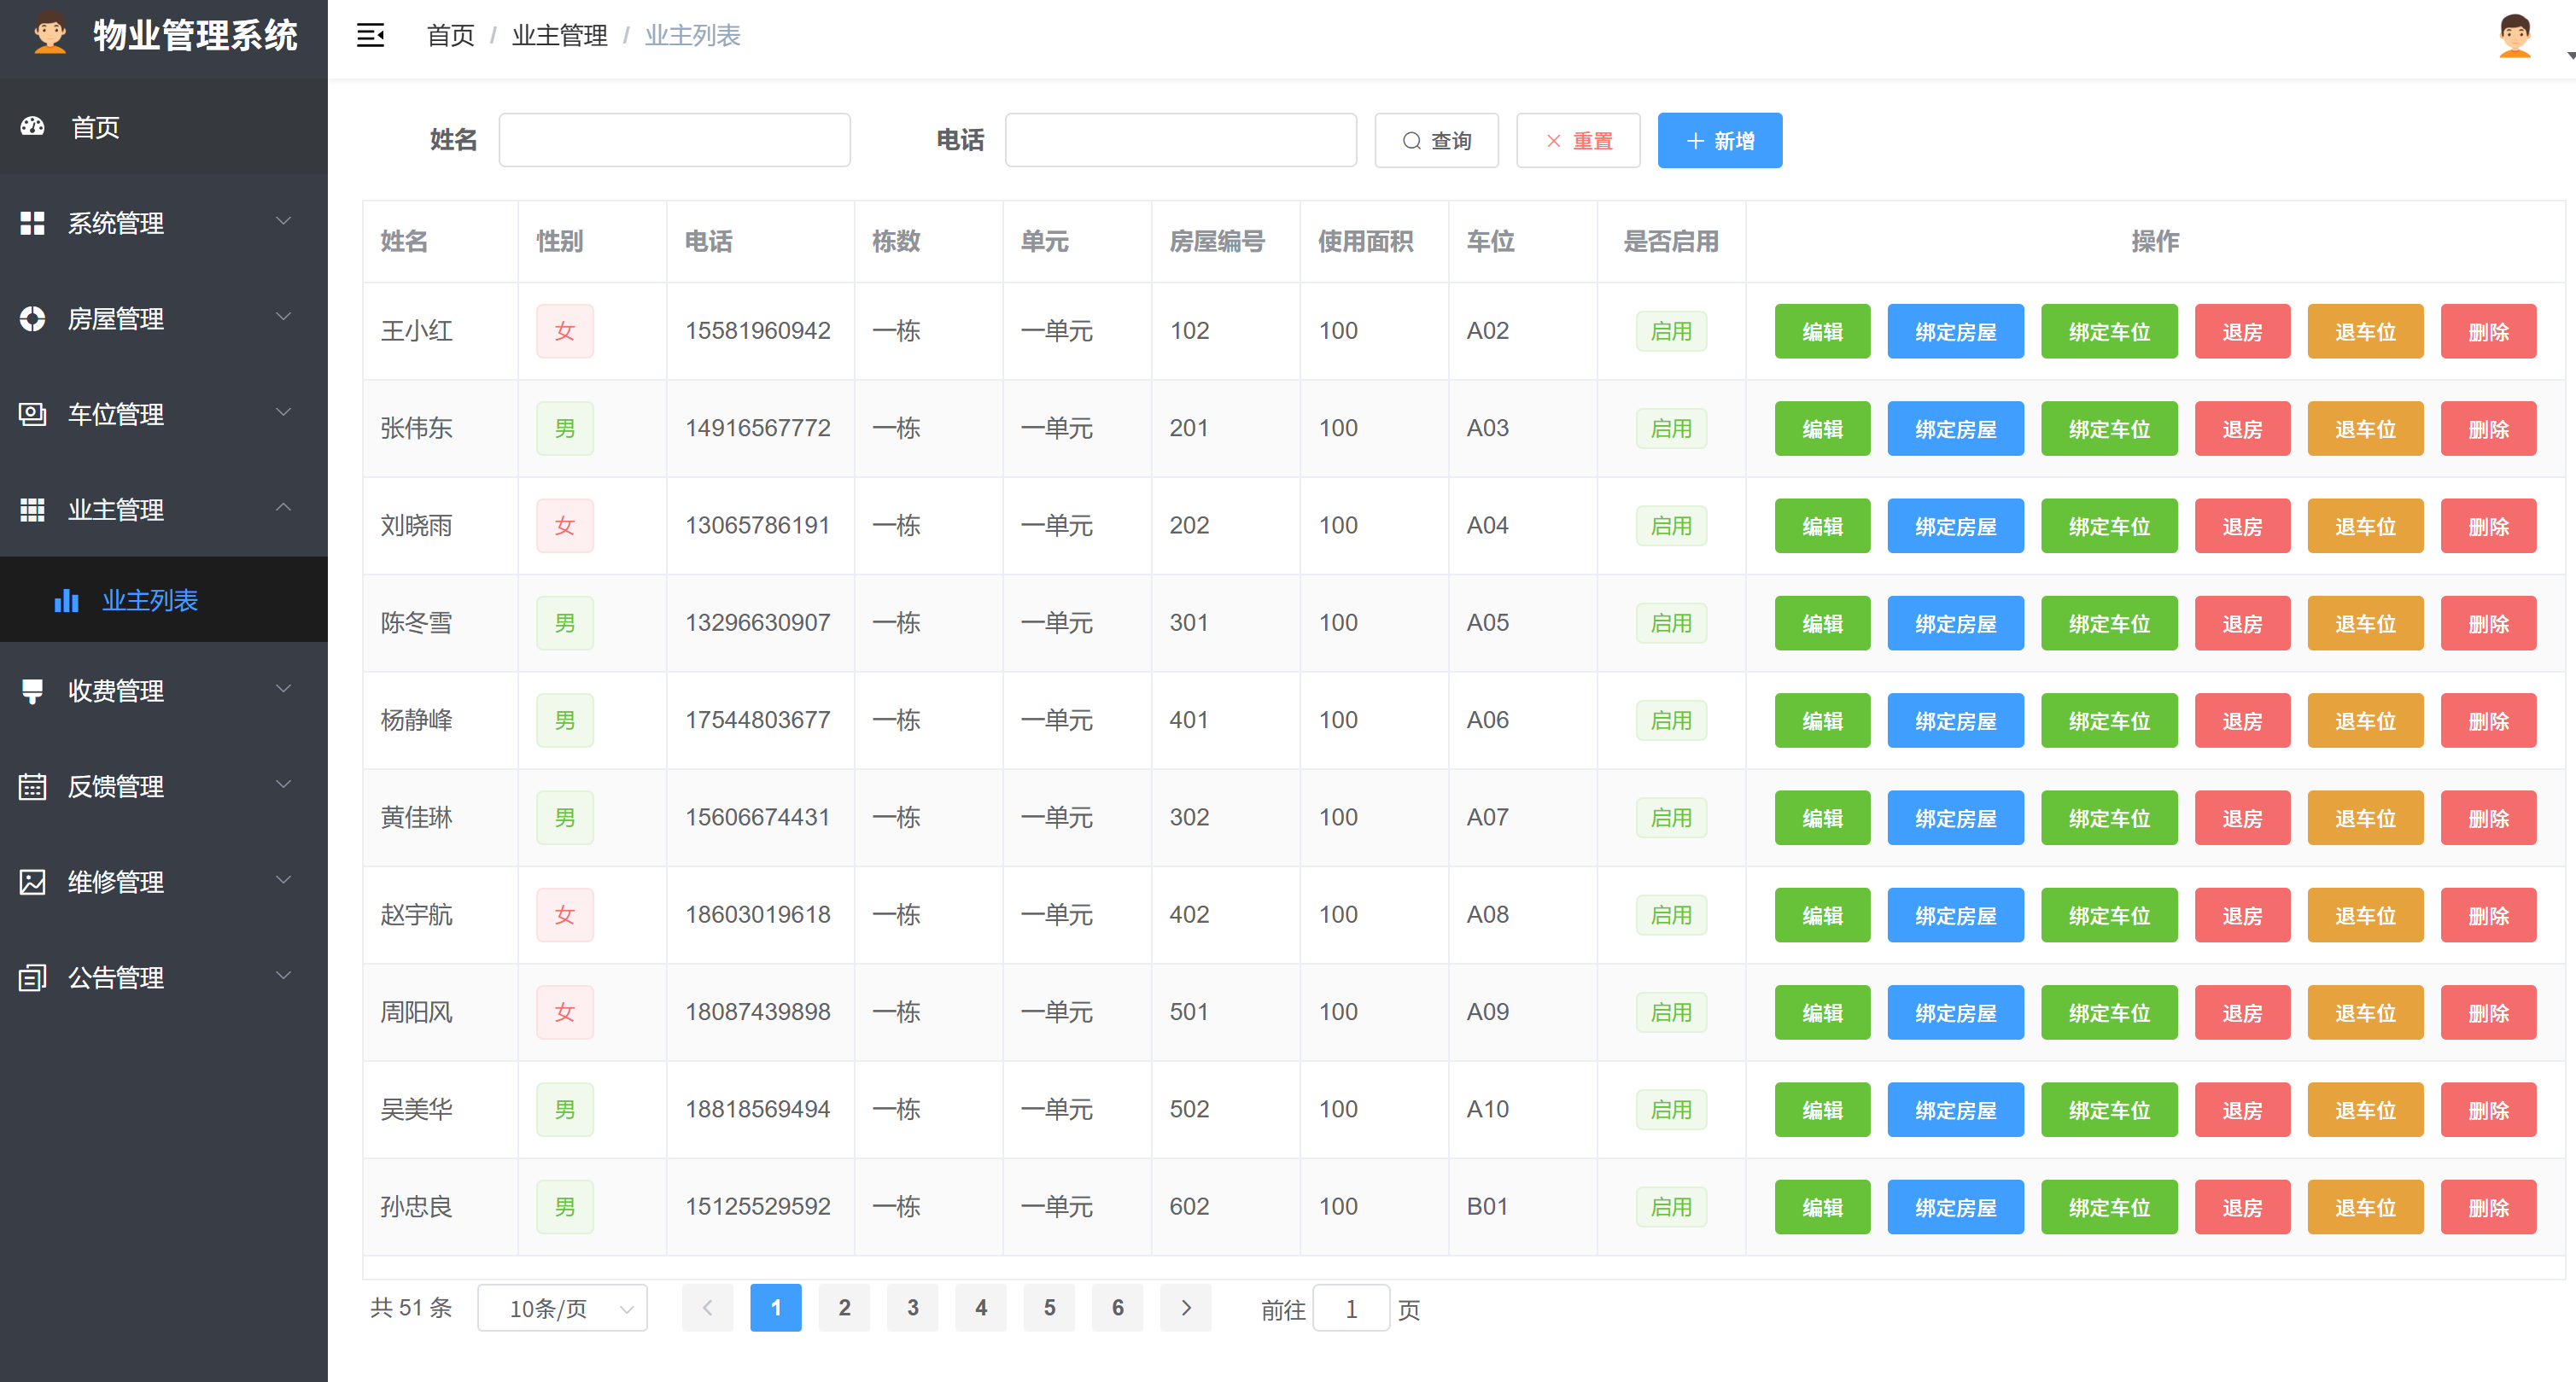Expand the 收费管理 submenu chevron
Image resolution: width=2576 pixels, height=1382 pixels.
point(284,689)
